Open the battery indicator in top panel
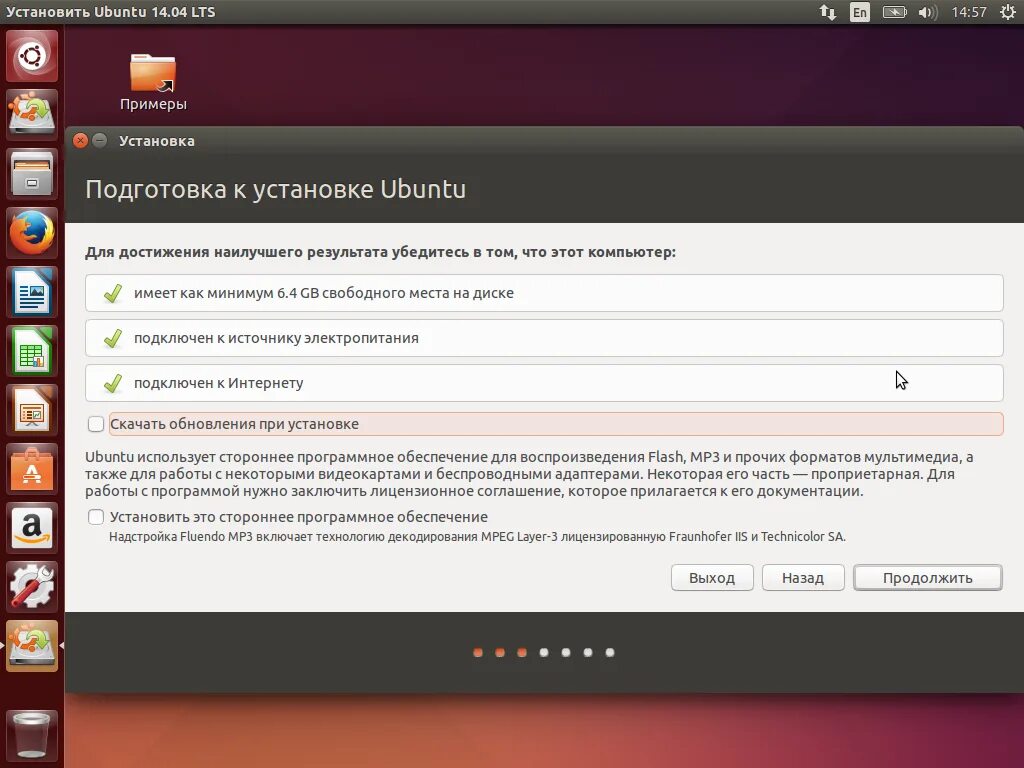 pos(894,12)
